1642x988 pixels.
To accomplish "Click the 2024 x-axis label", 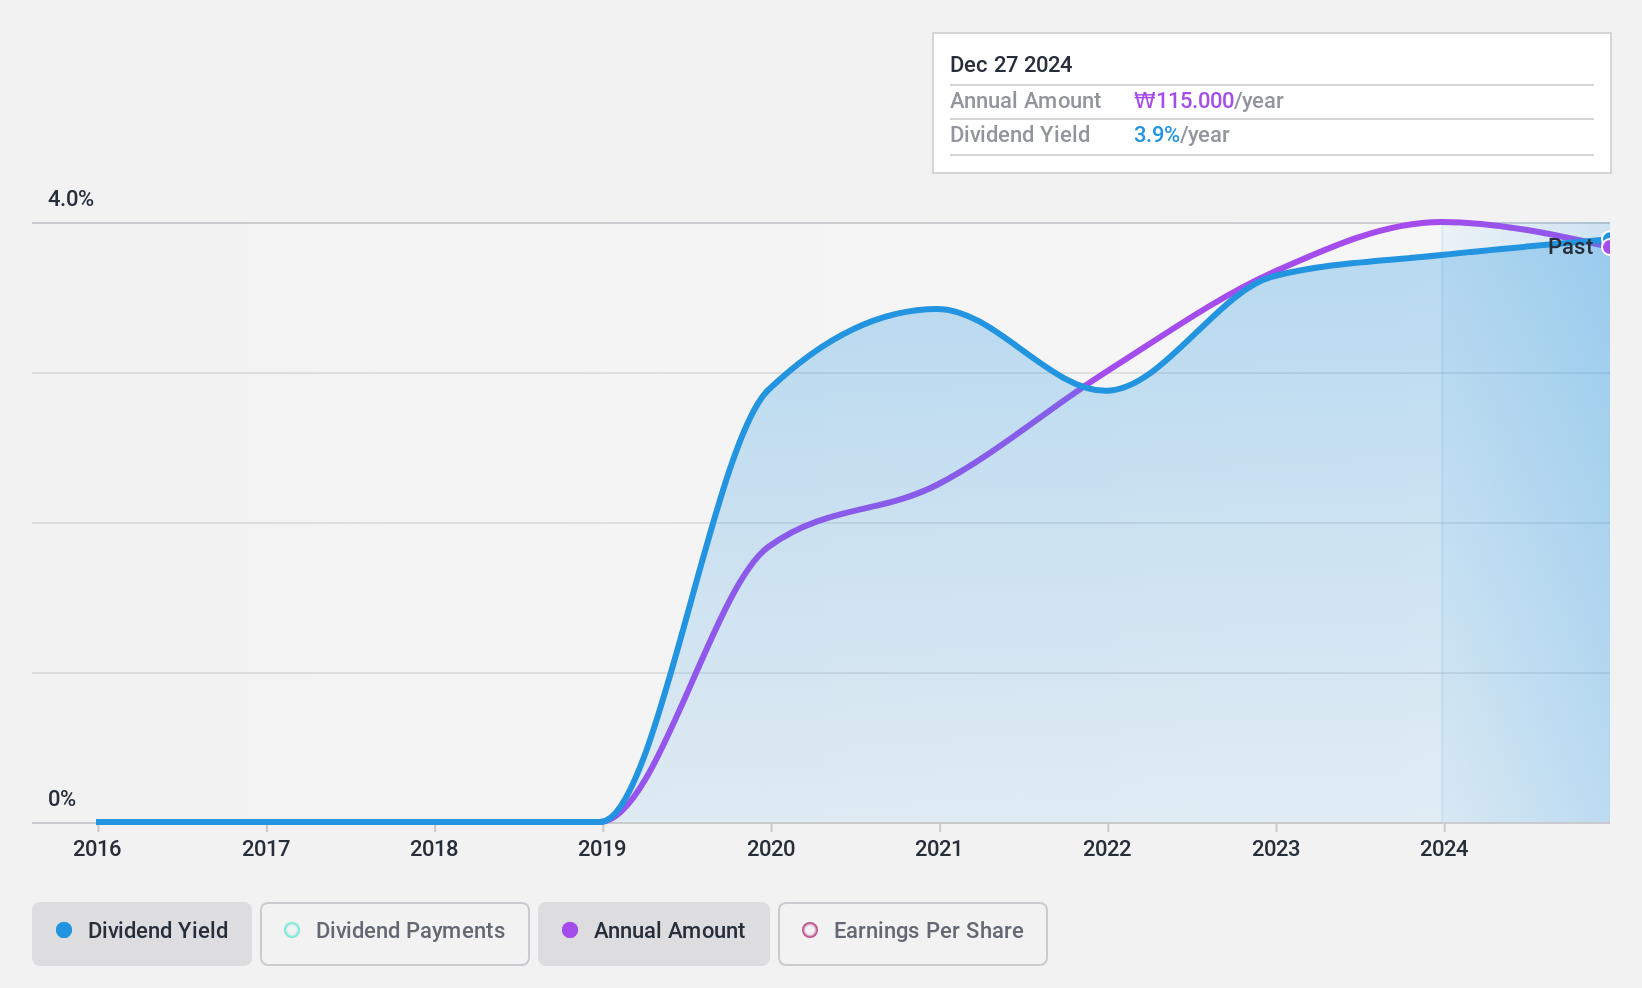I will [1444, 849].
